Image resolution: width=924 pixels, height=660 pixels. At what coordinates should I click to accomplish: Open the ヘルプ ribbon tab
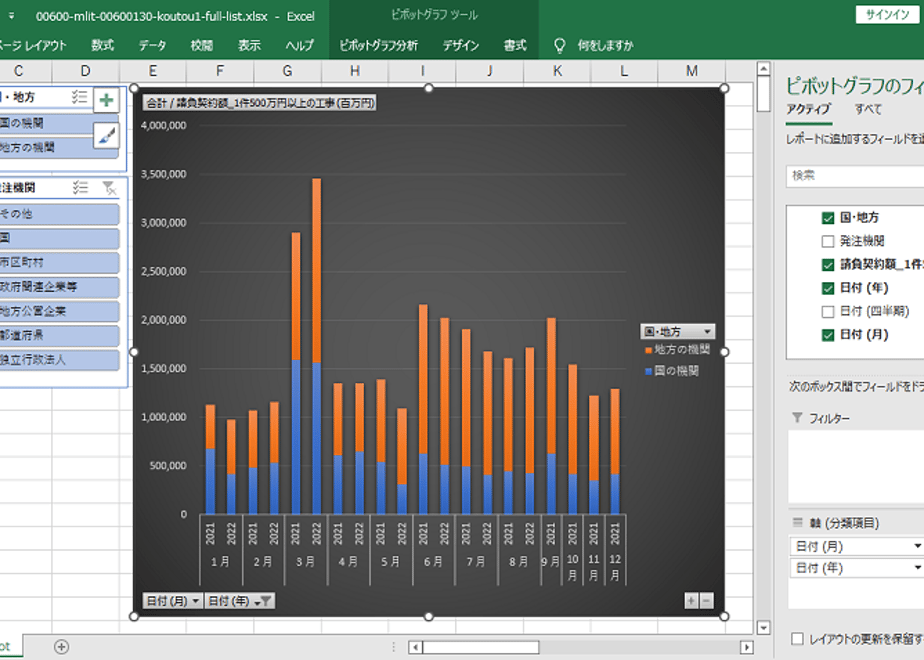(x=300, y=45)
